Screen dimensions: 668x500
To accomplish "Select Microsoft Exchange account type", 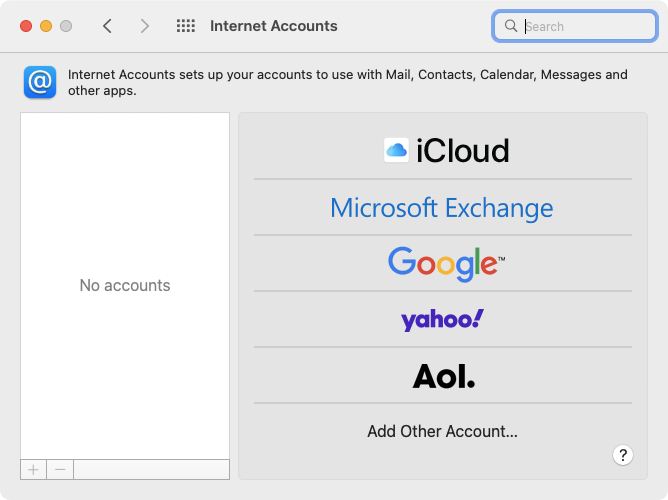I will 442,208.
